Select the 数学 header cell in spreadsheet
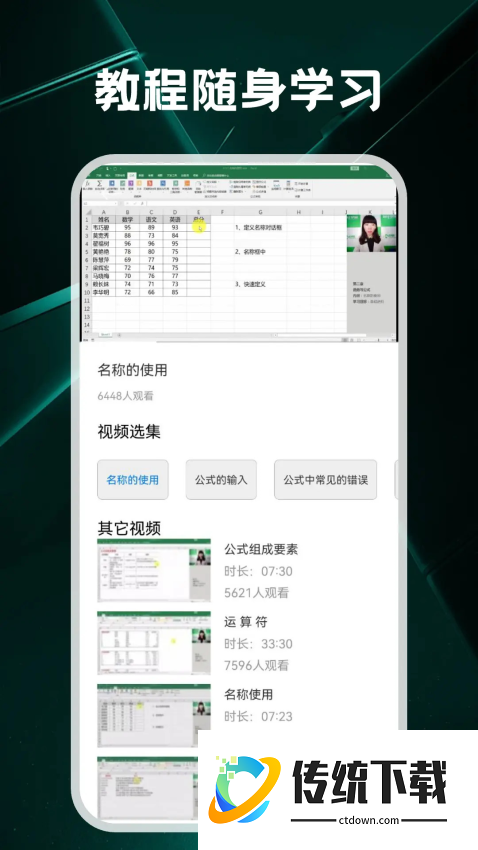 [127, 220]
